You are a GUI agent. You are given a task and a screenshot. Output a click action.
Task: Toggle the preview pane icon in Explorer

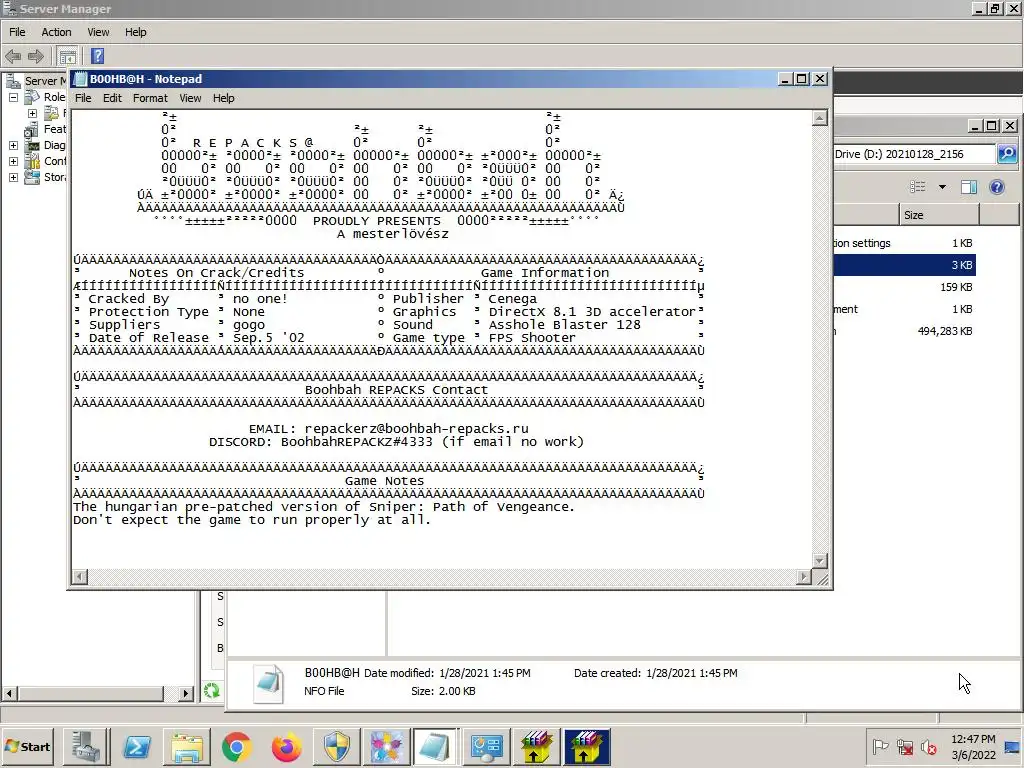968,187
